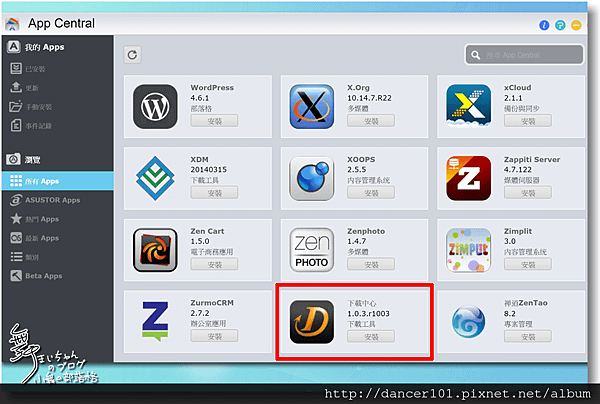This screenshot has height=404, width=600.
Task: Install WordPress with its button
Action: point(214,121)
